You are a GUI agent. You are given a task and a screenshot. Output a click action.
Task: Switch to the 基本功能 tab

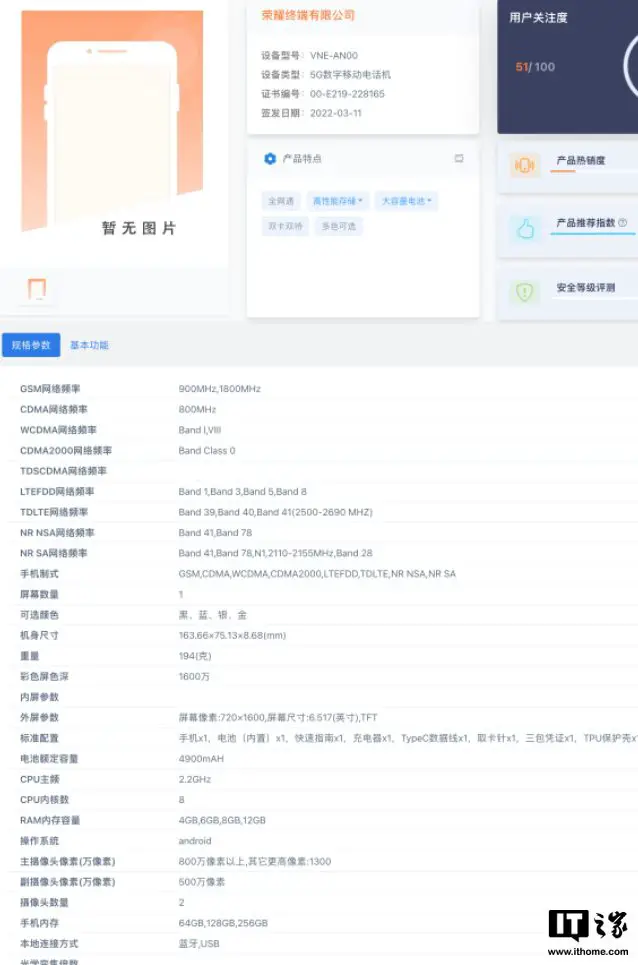tap(89, 345)
